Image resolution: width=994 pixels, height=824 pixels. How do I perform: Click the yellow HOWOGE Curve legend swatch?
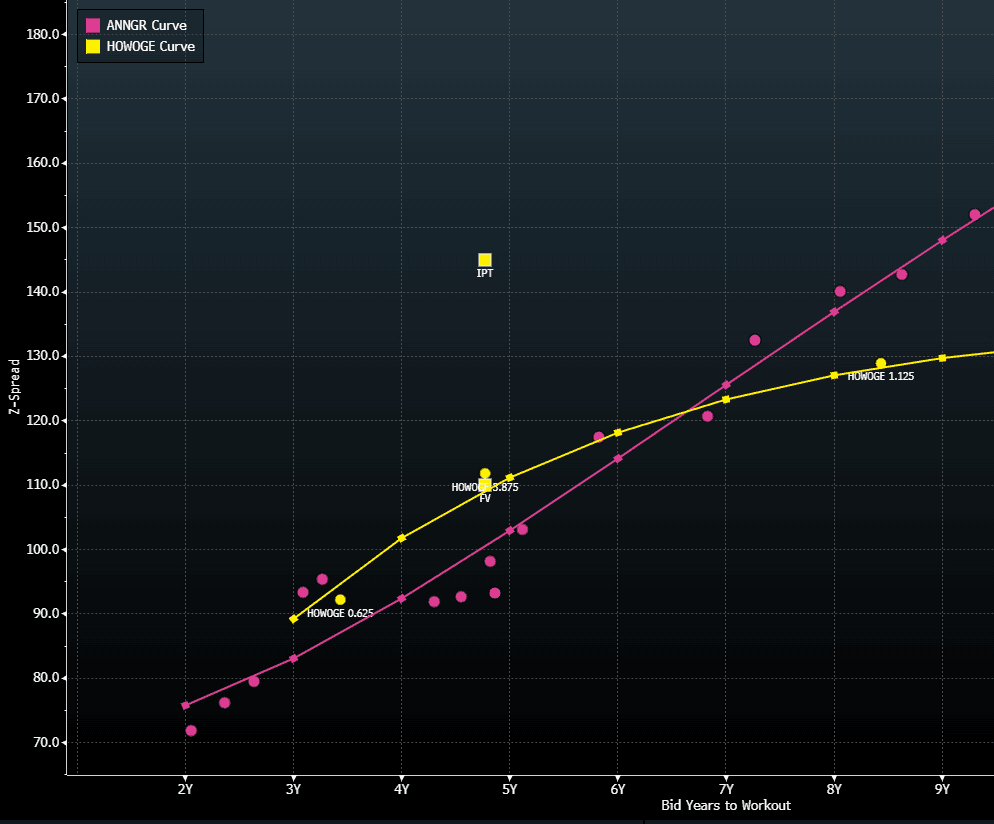coord(93,46)
